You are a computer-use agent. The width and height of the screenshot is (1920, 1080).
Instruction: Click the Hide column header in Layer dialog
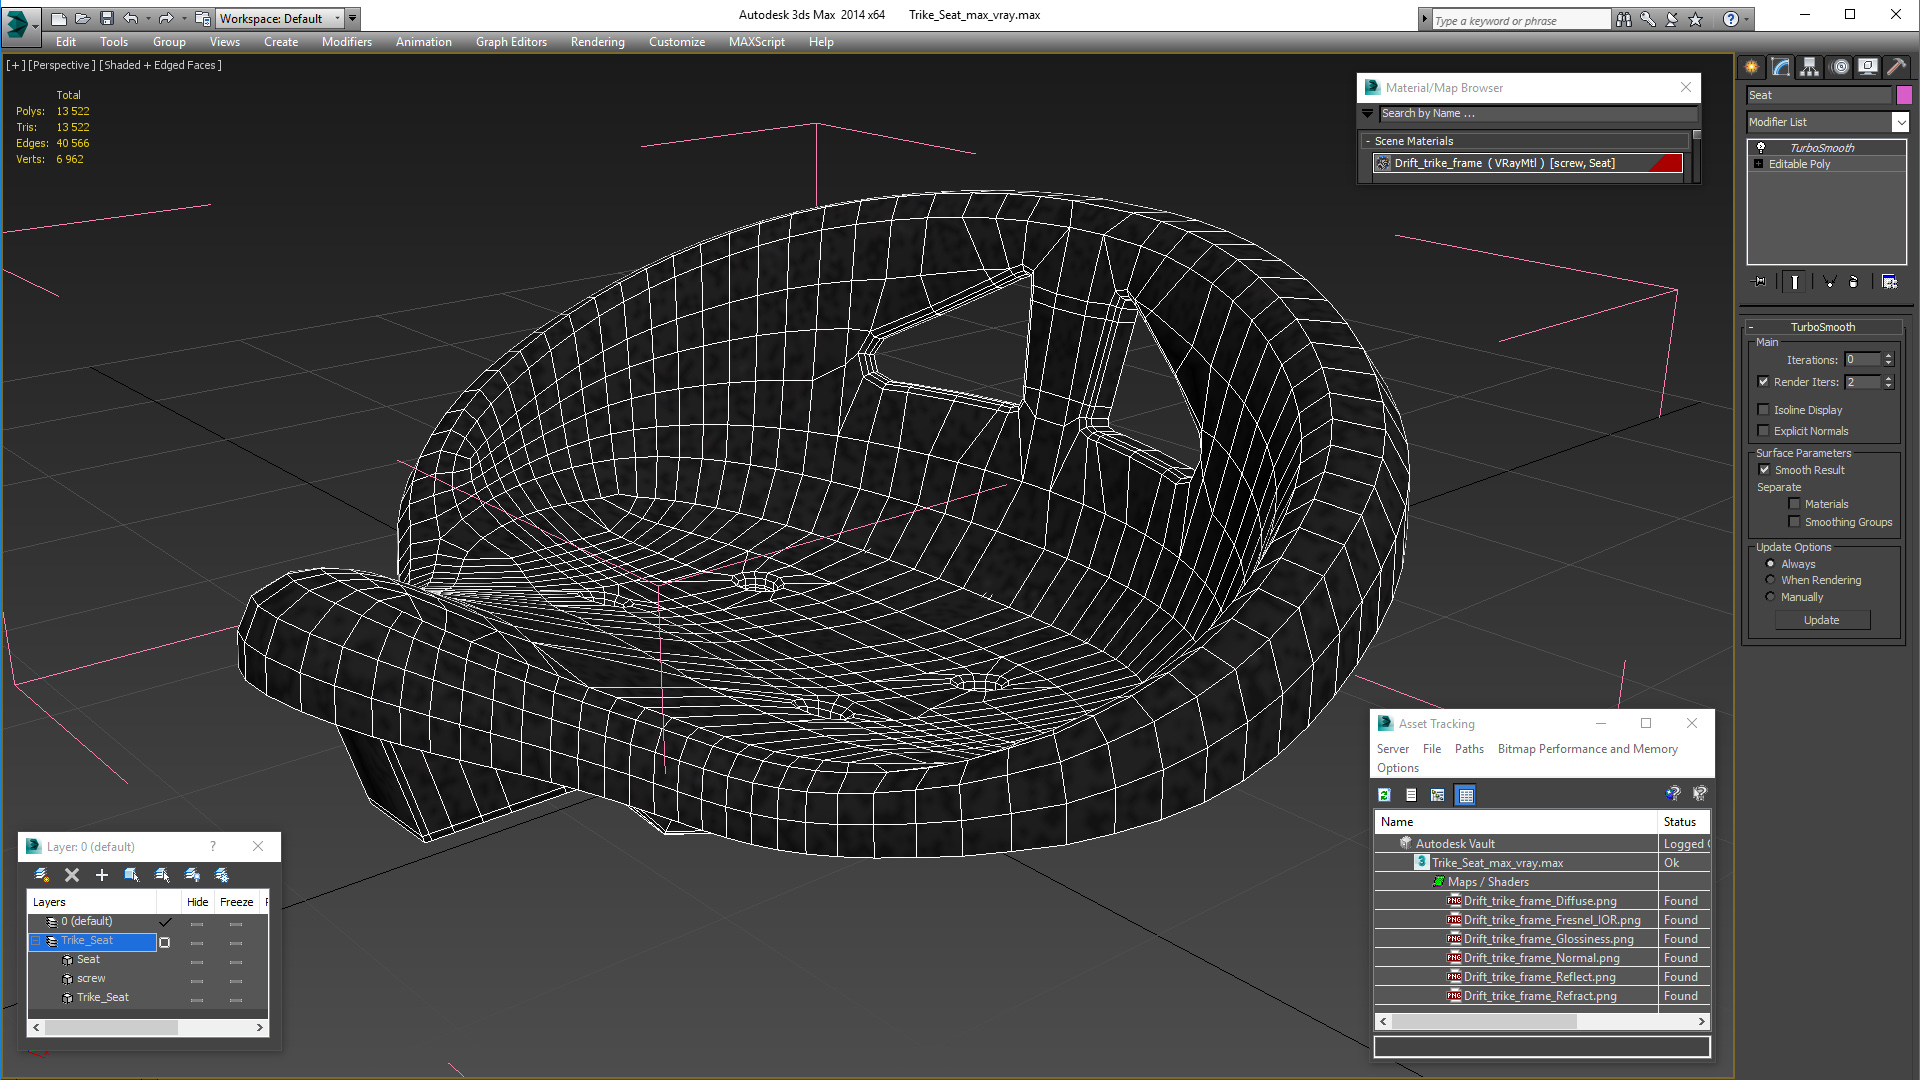(198, 901)
